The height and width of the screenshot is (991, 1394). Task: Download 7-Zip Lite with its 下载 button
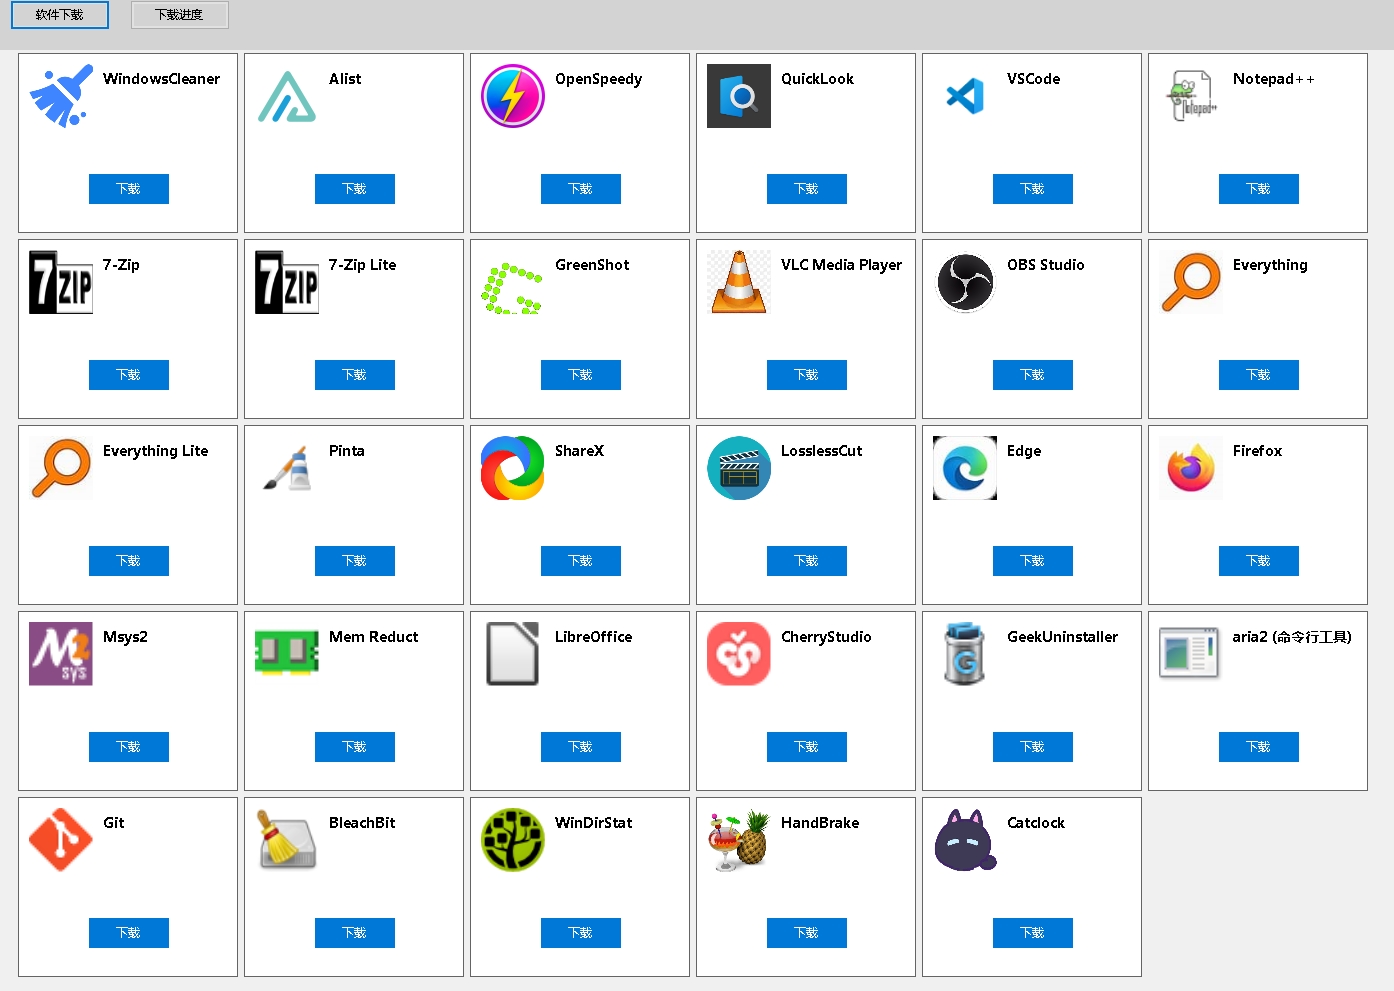coord(354,375)
